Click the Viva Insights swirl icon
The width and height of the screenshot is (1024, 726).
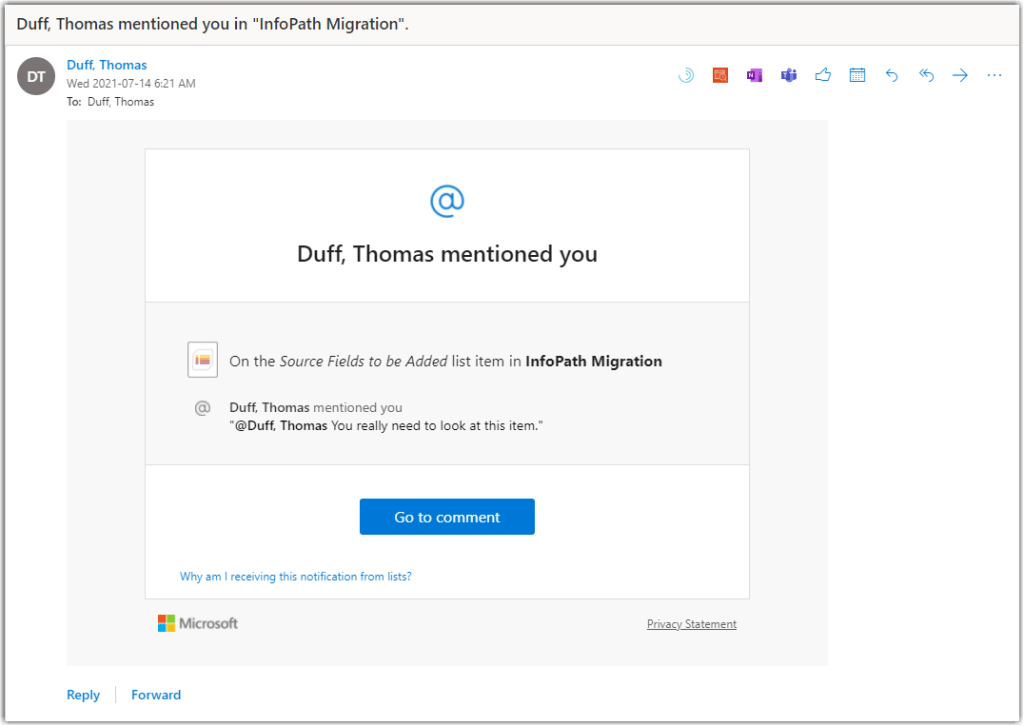(686, 75)
